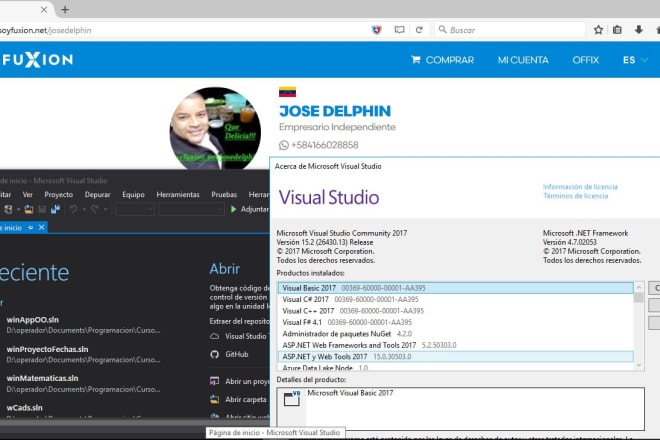
Task: Click the Venezuela flag icon
Action: coord(287,92)
